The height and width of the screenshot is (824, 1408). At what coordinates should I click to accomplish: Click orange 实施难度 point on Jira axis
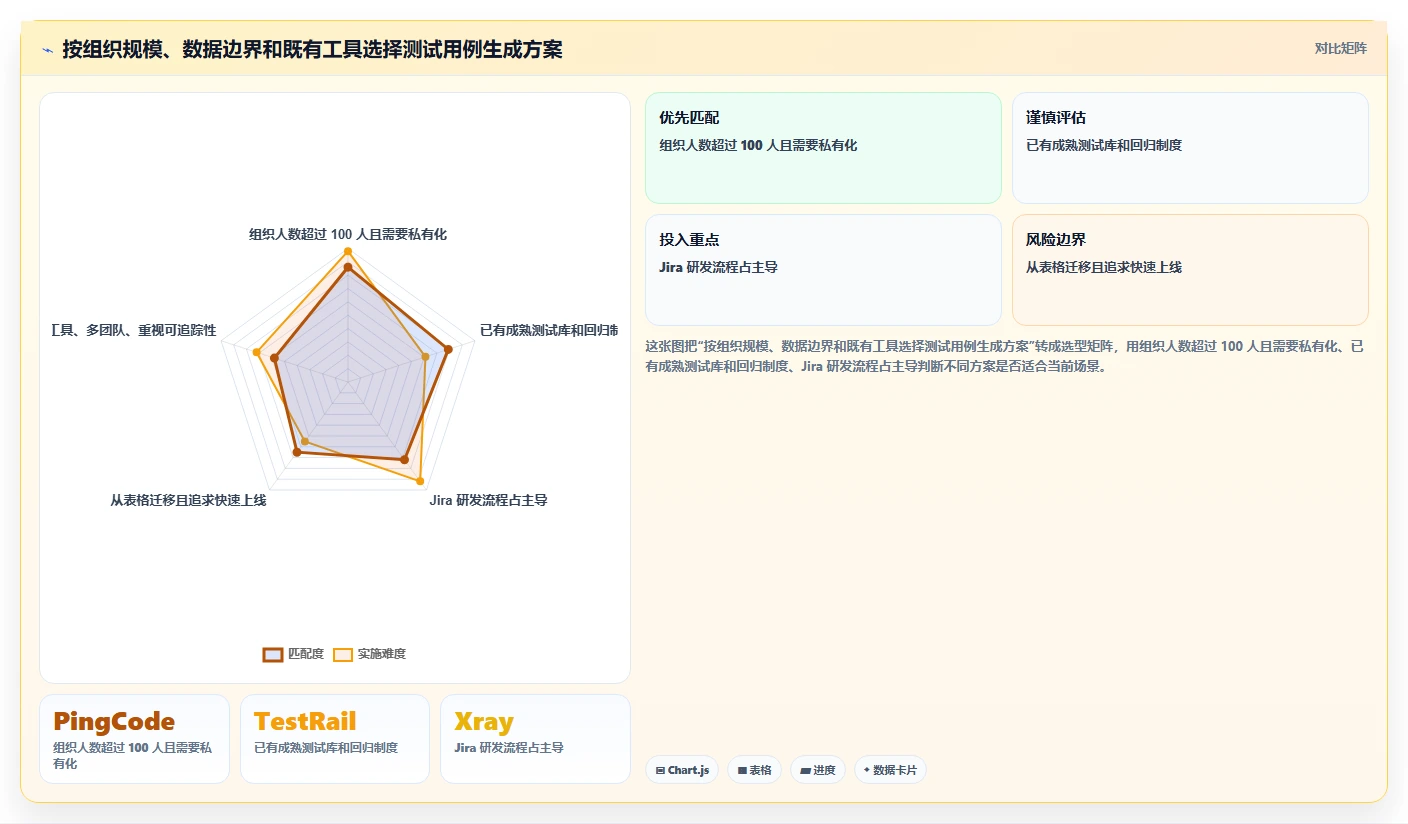(x=420, y=481)
